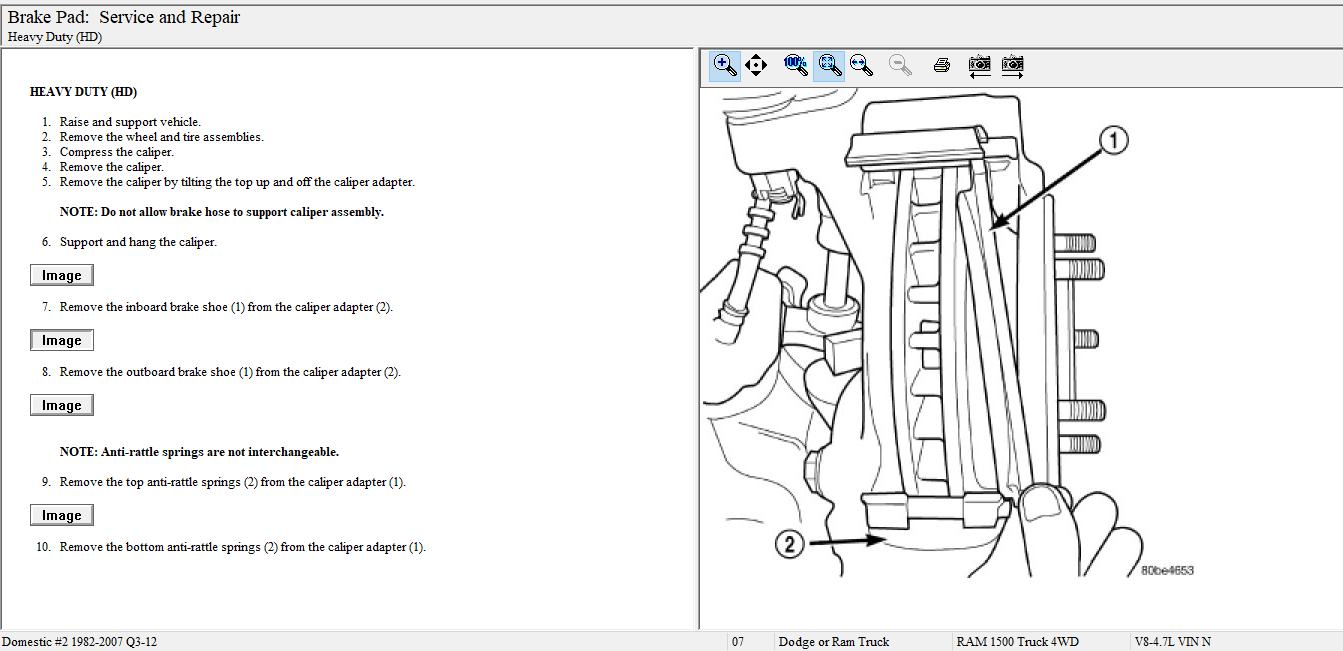Click step 'Support and hang the caliper.'

click(x=138, y=242)
